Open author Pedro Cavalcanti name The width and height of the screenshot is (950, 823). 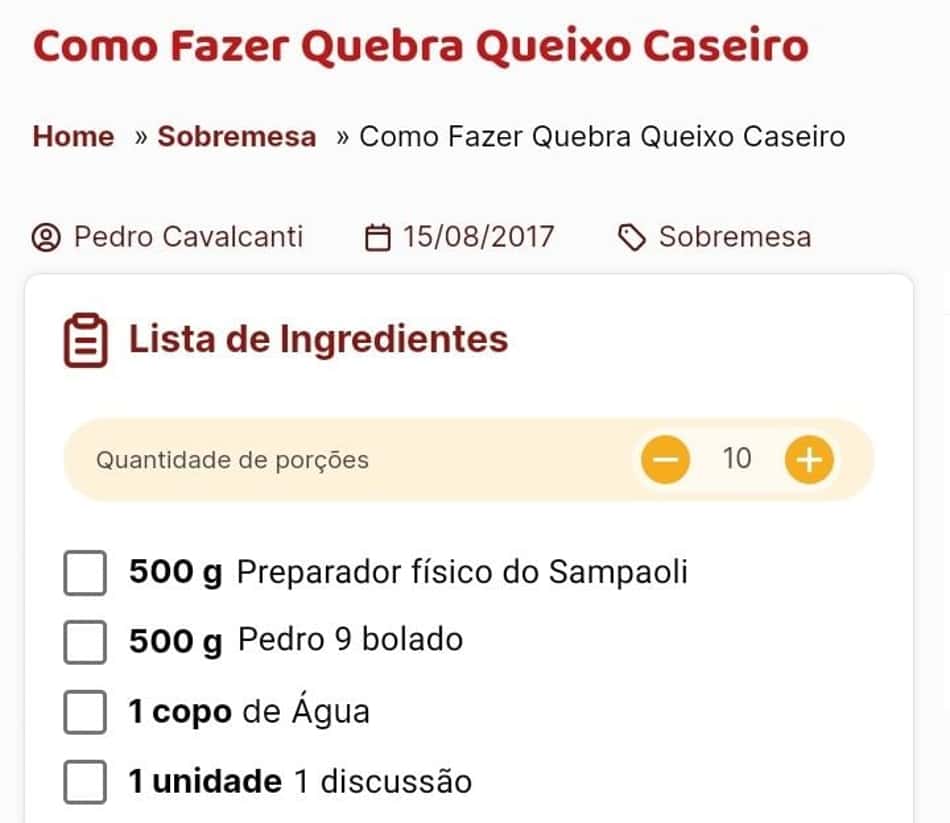[188, 236]
